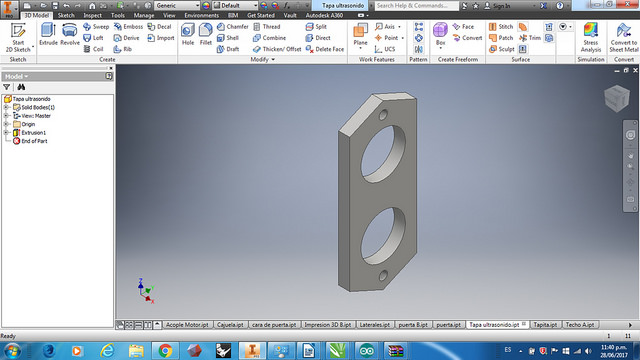
Task: Switch to Acople Motor.ipt document tab
Action: click(187, 325)
